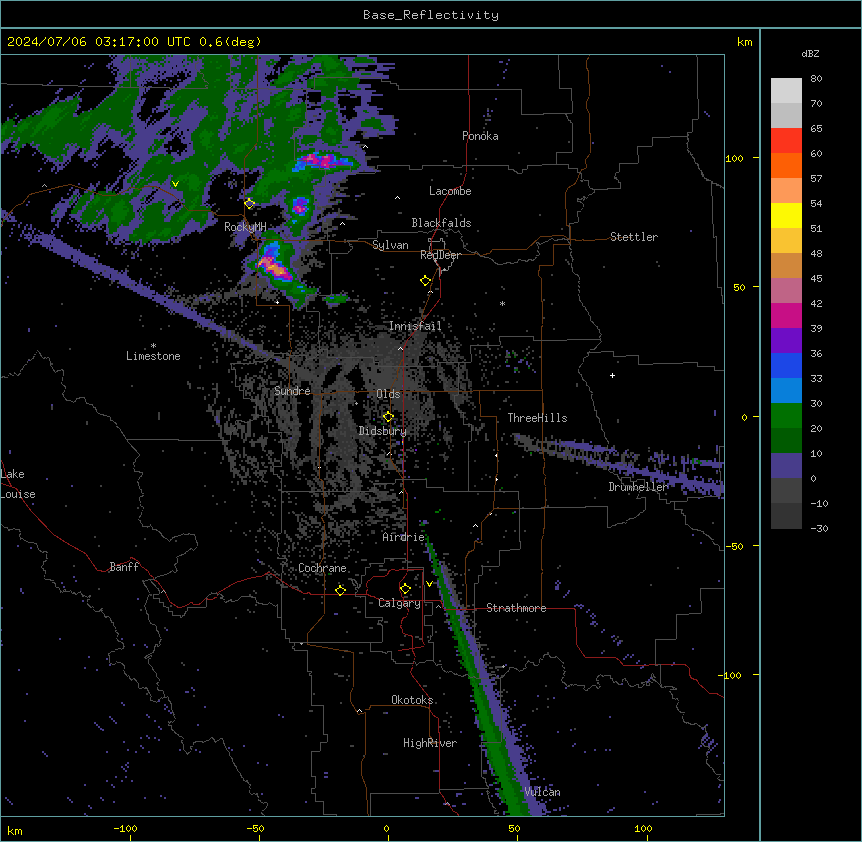Select the Banff label
The image size is (862, 842).
(124, 567)
